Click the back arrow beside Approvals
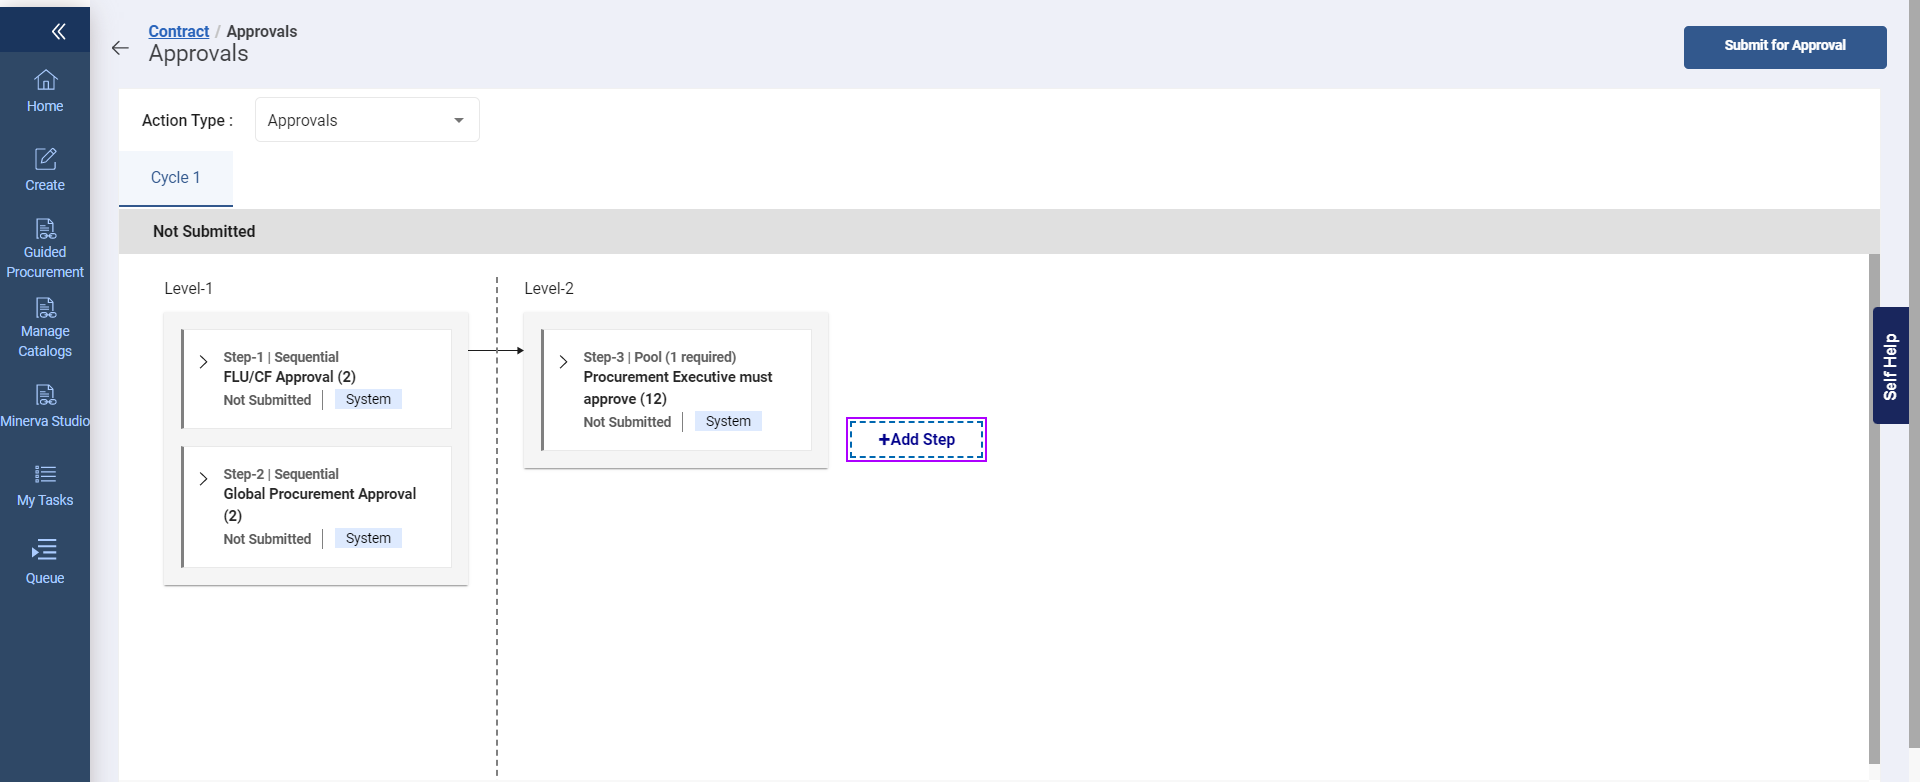1920x782 pixels. point(121,48)
